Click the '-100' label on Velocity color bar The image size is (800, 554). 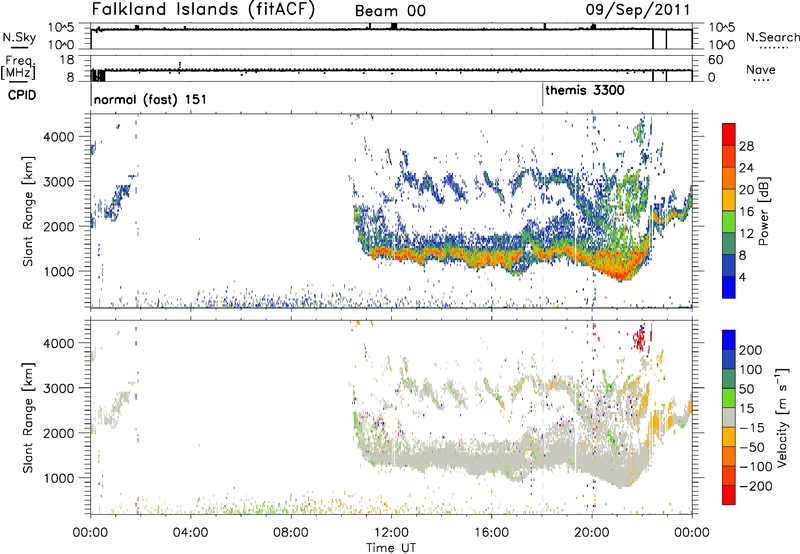click(756, 467)
